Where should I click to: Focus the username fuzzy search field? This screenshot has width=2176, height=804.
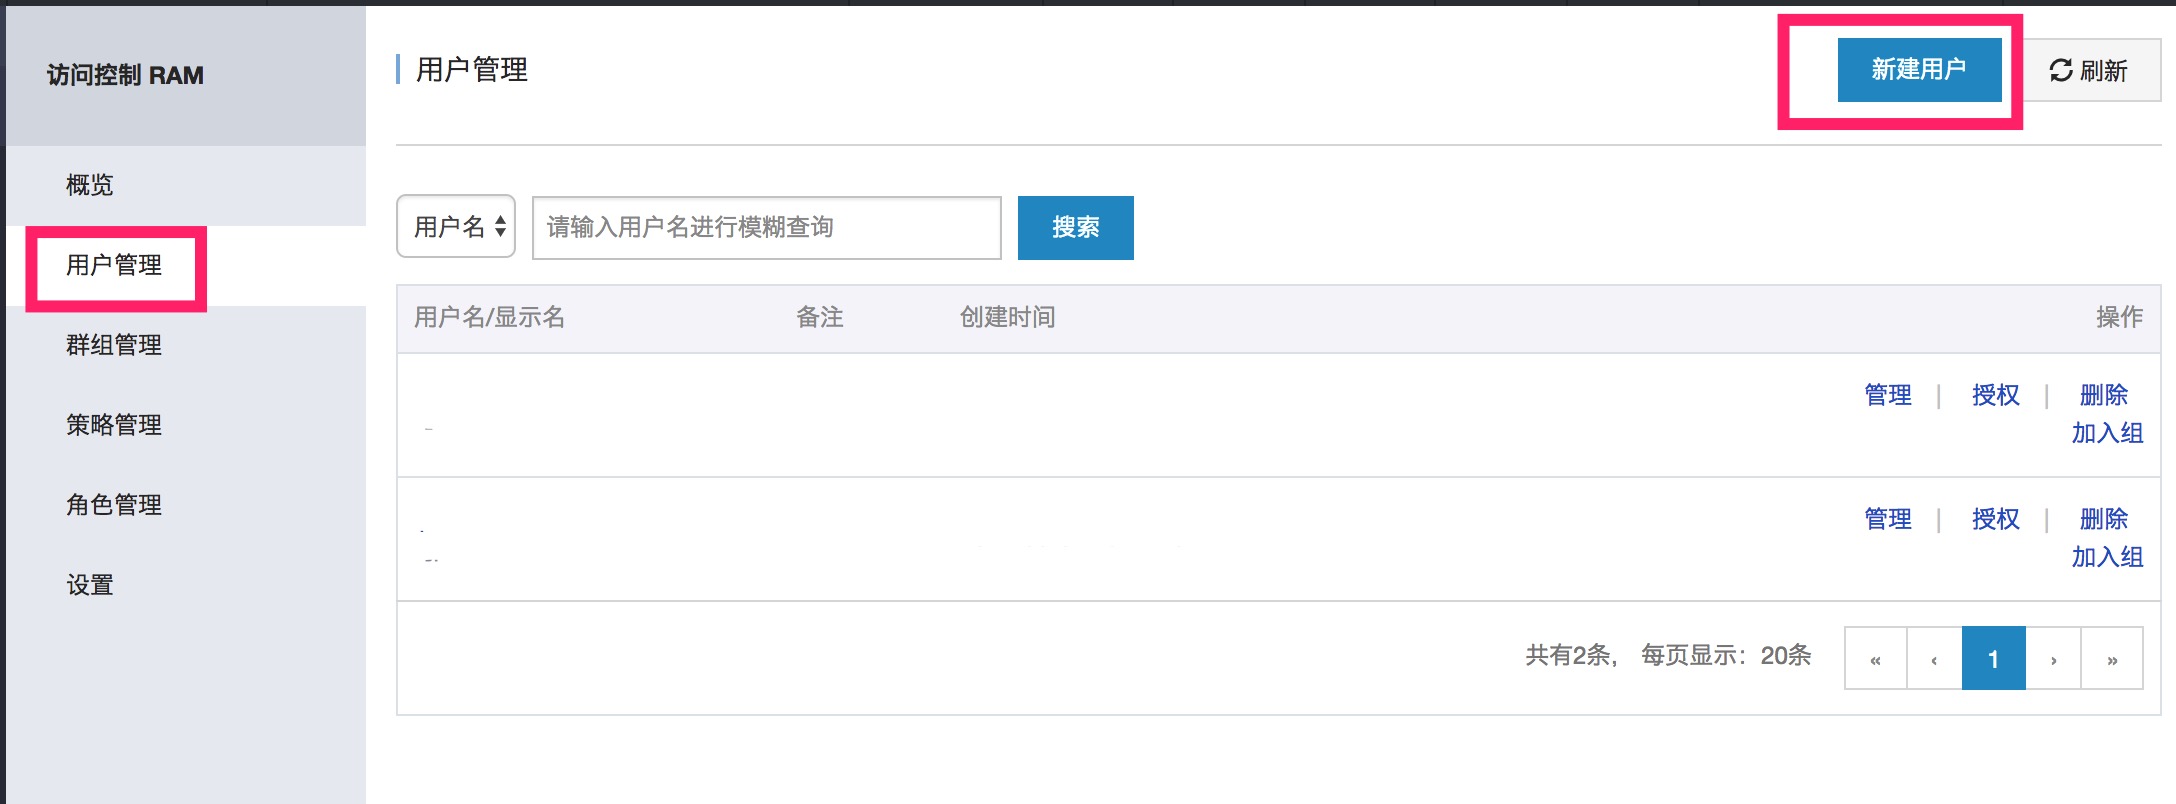[x=766, y=228]
